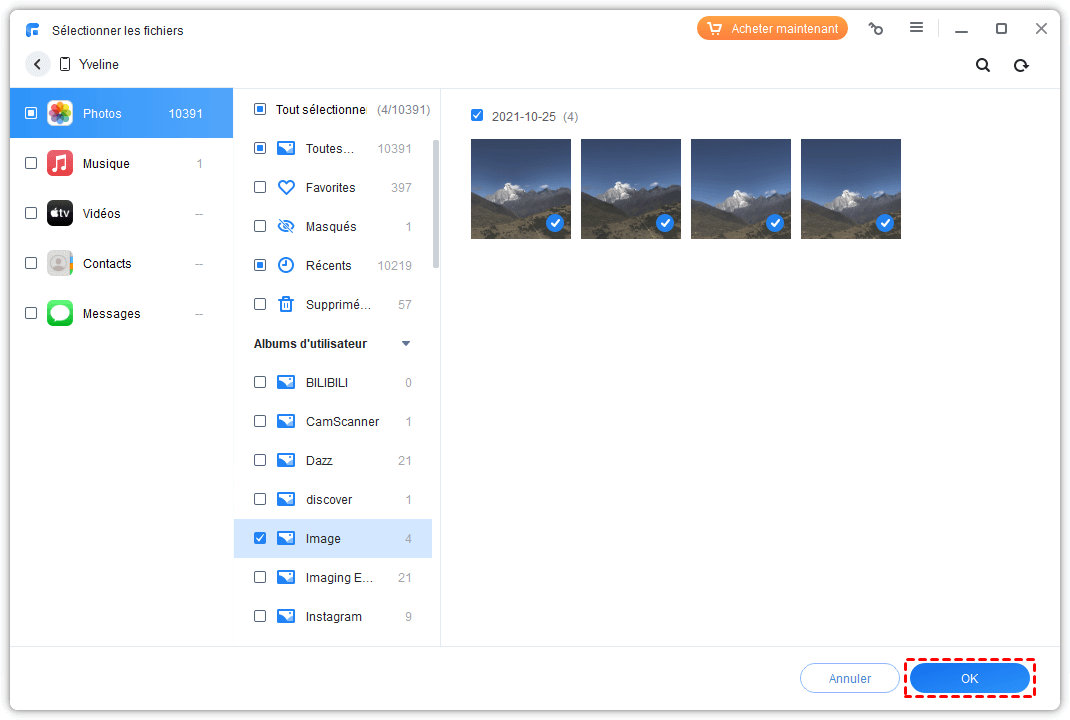Select the Favorites heart icon
Image resolution: width=1070 pixels, height=720 pixels.
(x=286, y=187)
